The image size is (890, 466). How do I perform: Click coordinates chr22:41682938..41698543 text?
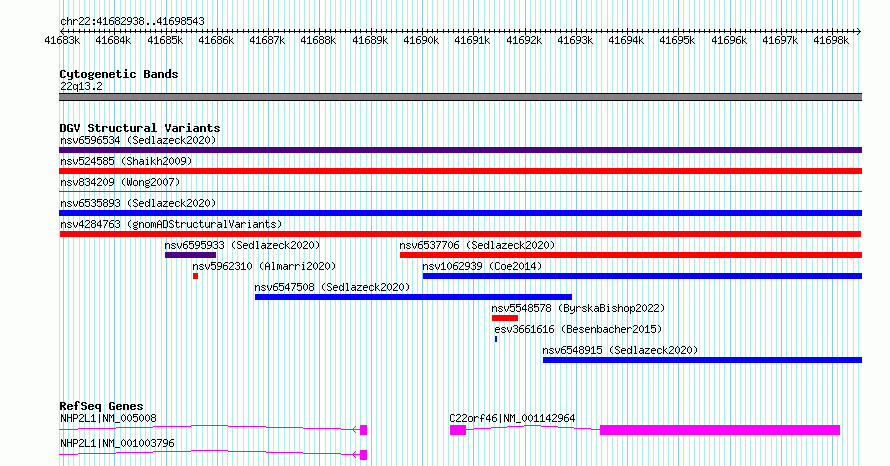pos(132,22)
